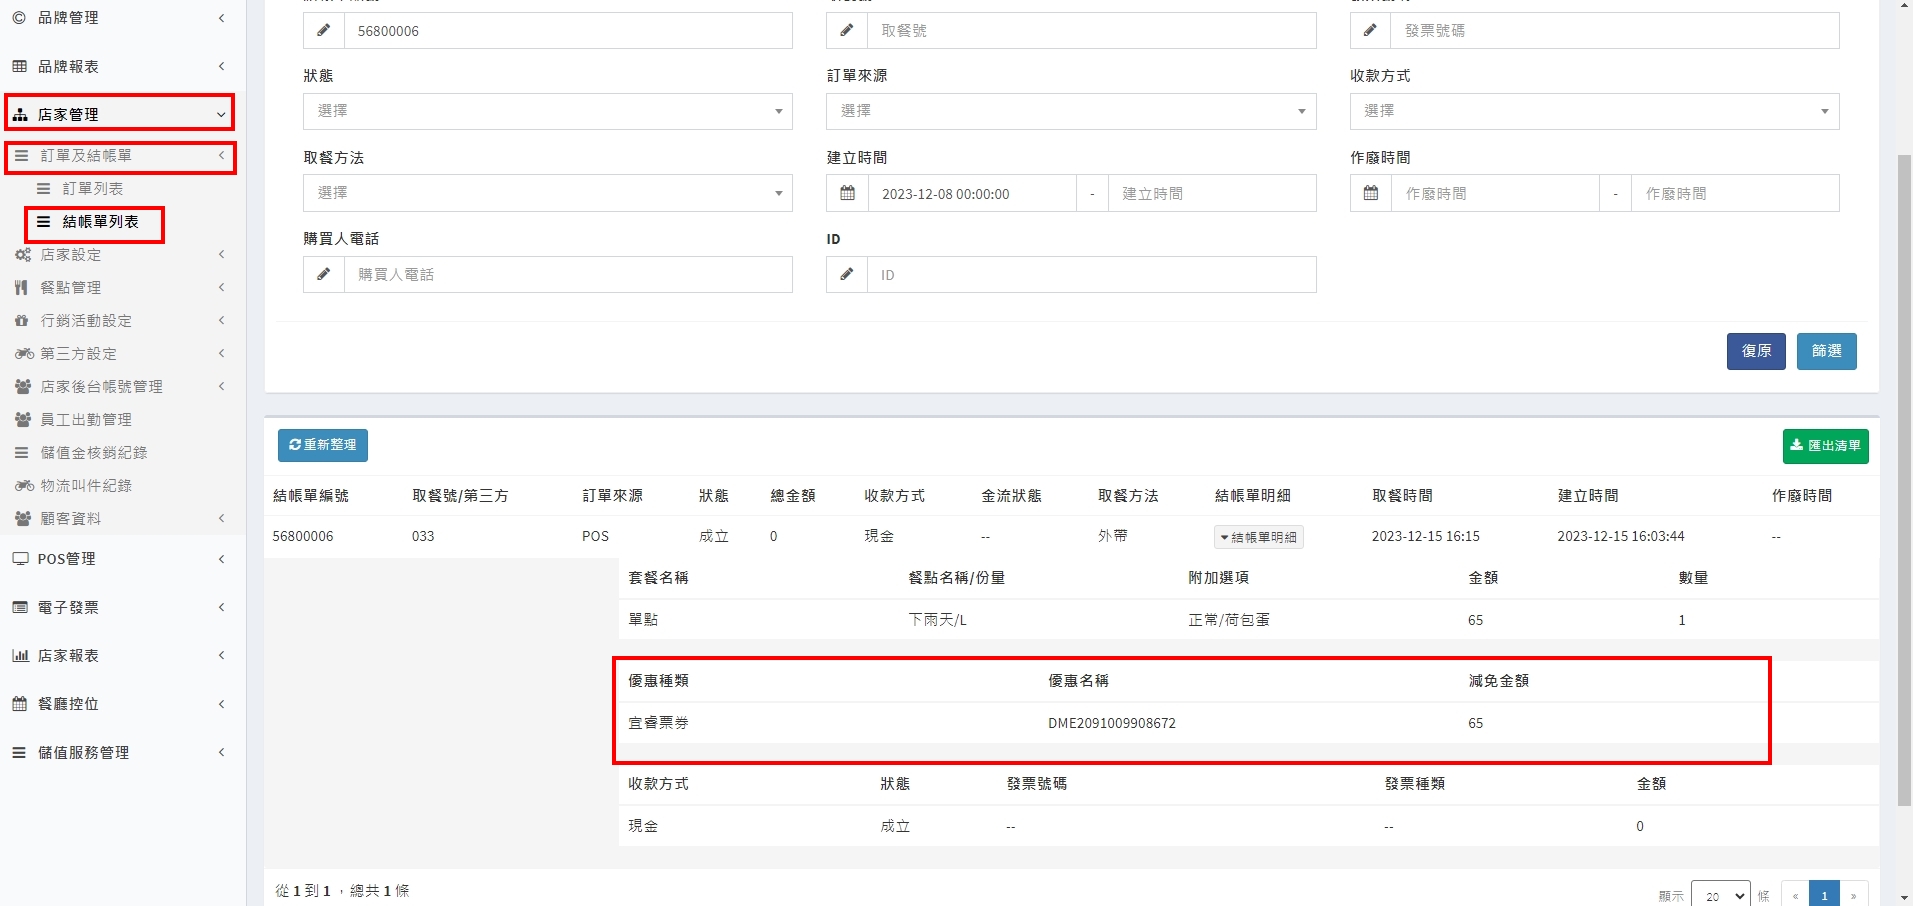1913x906 pixels.
Task: Open 訂單列表 in the sidebar
Action: (x=93, y=189)
